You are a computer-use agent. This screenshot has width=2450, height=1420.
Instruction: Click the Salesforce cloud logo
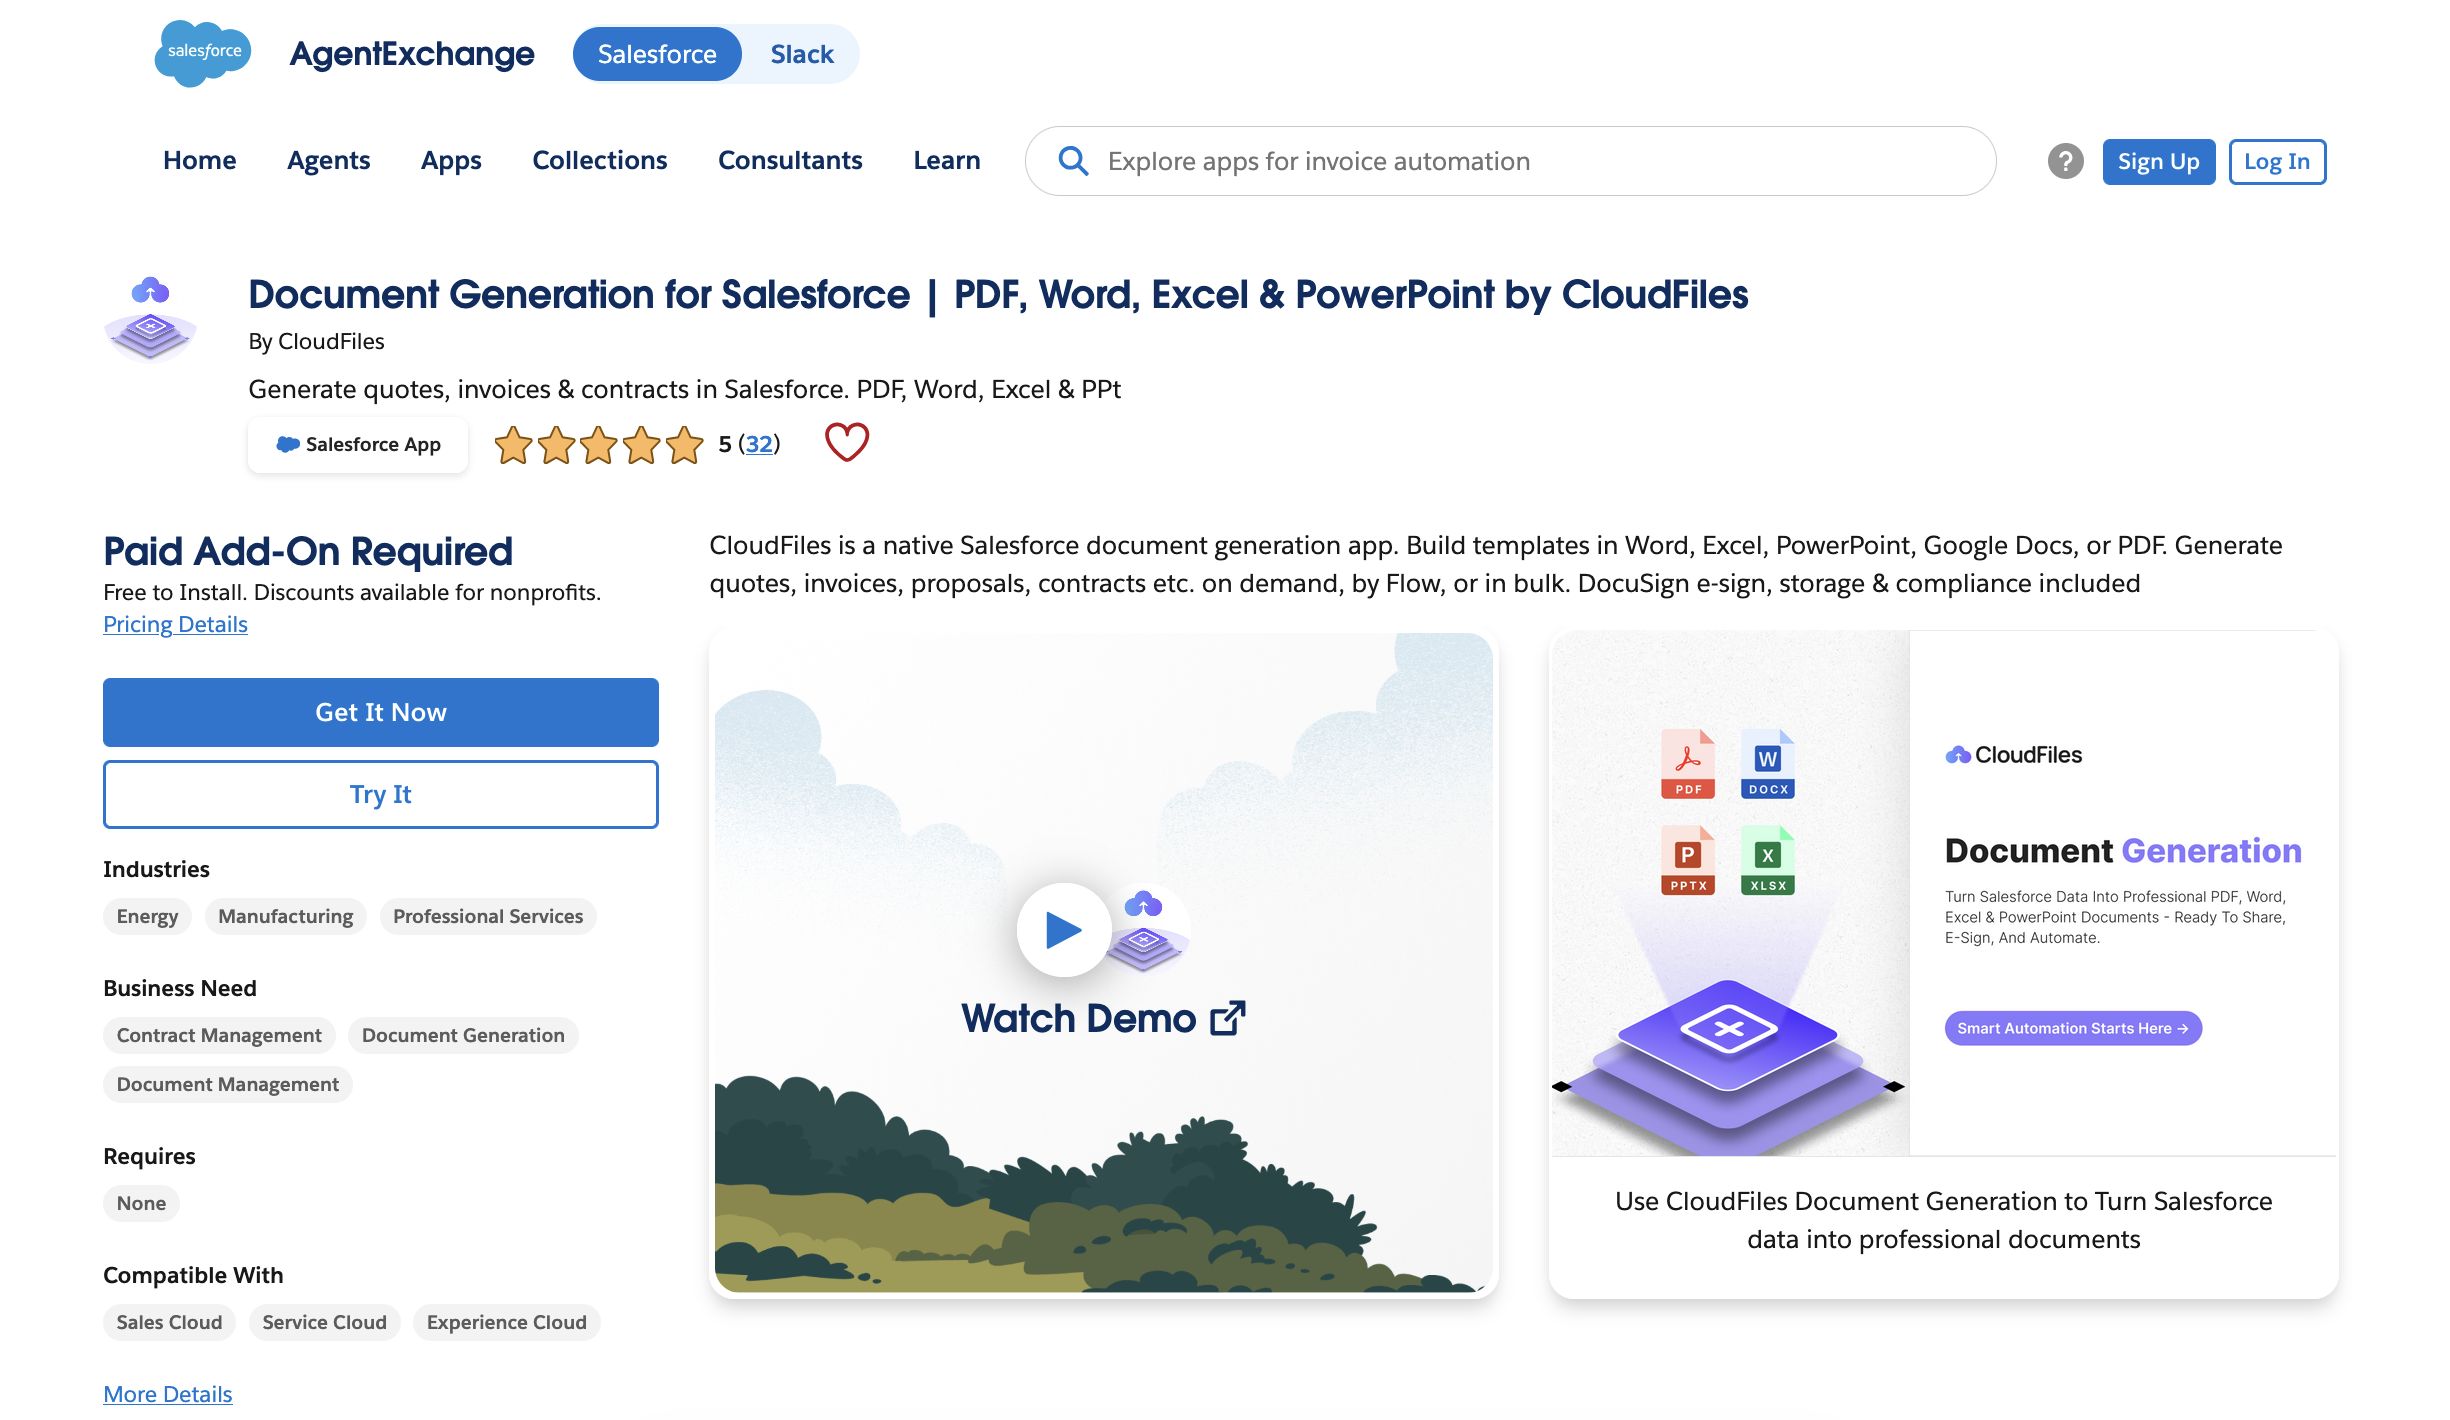(203, 53)
